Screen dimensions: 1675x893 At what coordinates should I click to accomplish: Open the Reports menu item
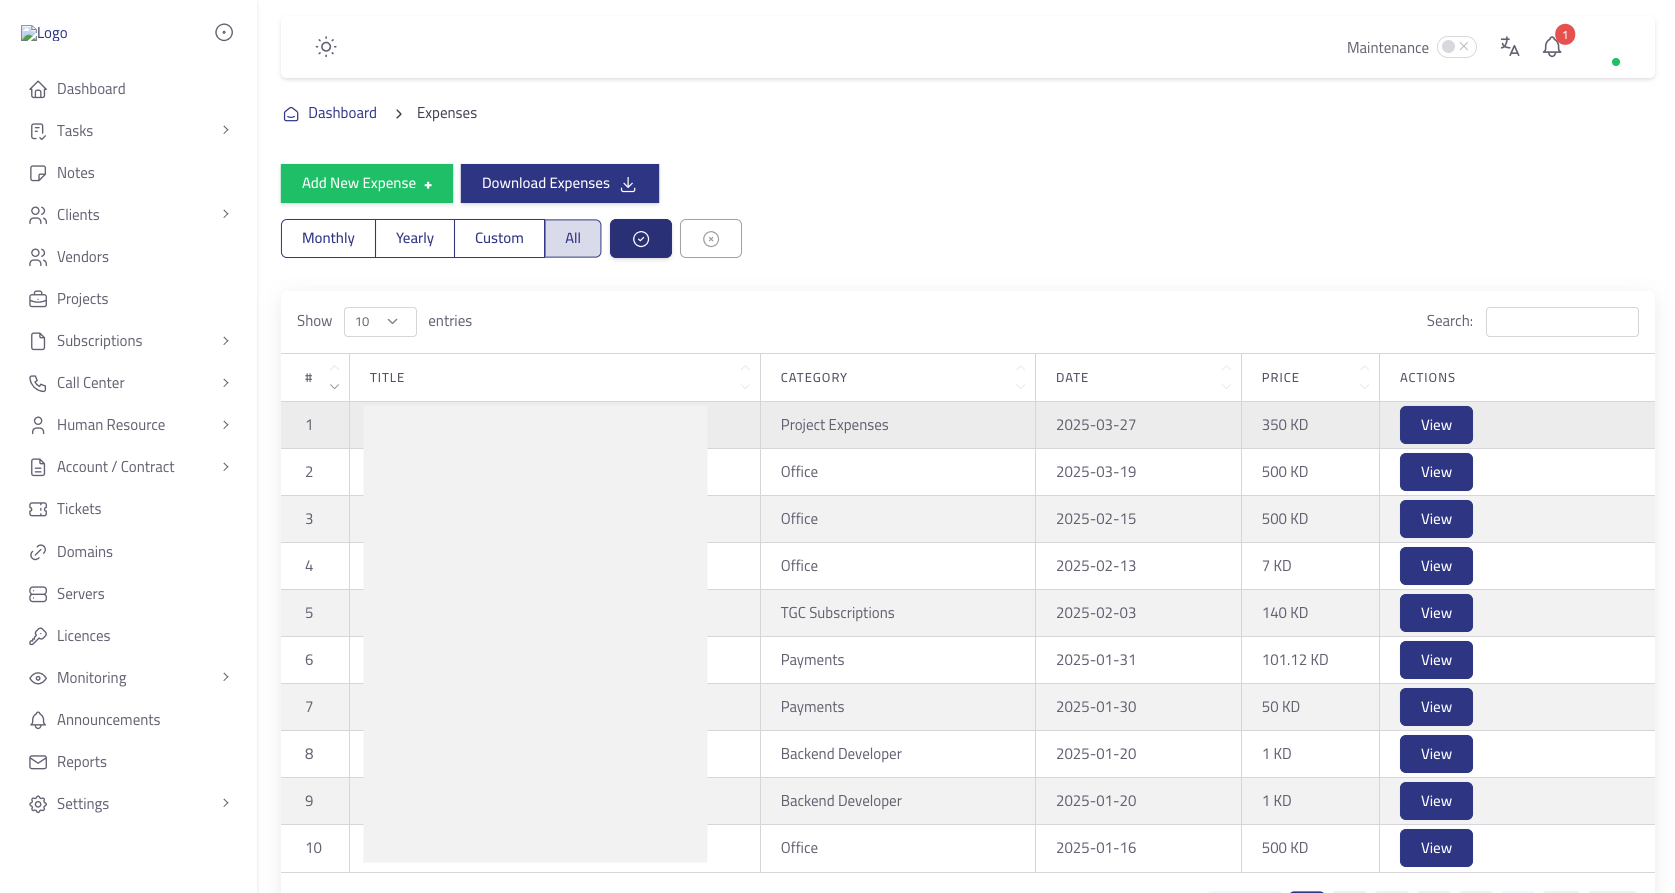click(81, 762)
